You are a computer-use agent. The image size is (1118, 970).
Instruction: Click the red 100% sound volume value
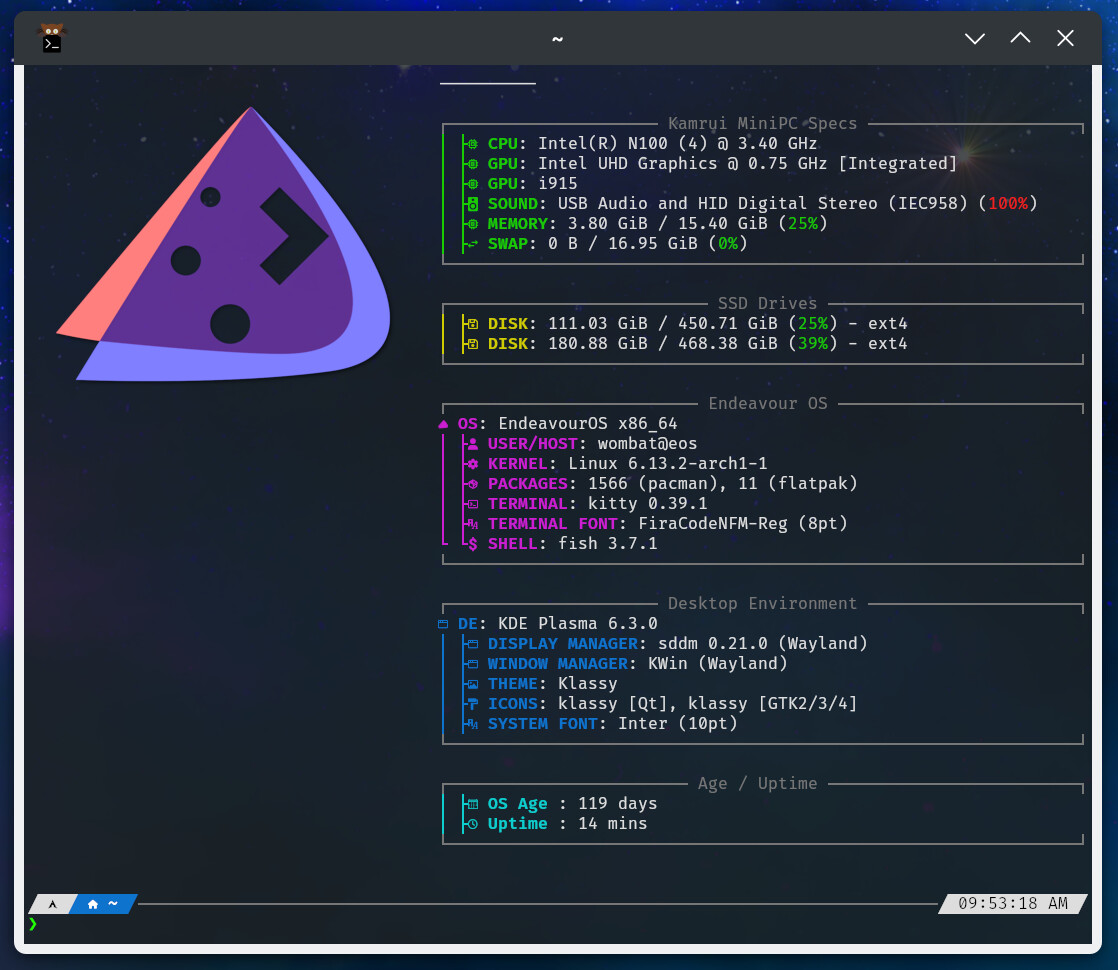tap(1008, 203)
